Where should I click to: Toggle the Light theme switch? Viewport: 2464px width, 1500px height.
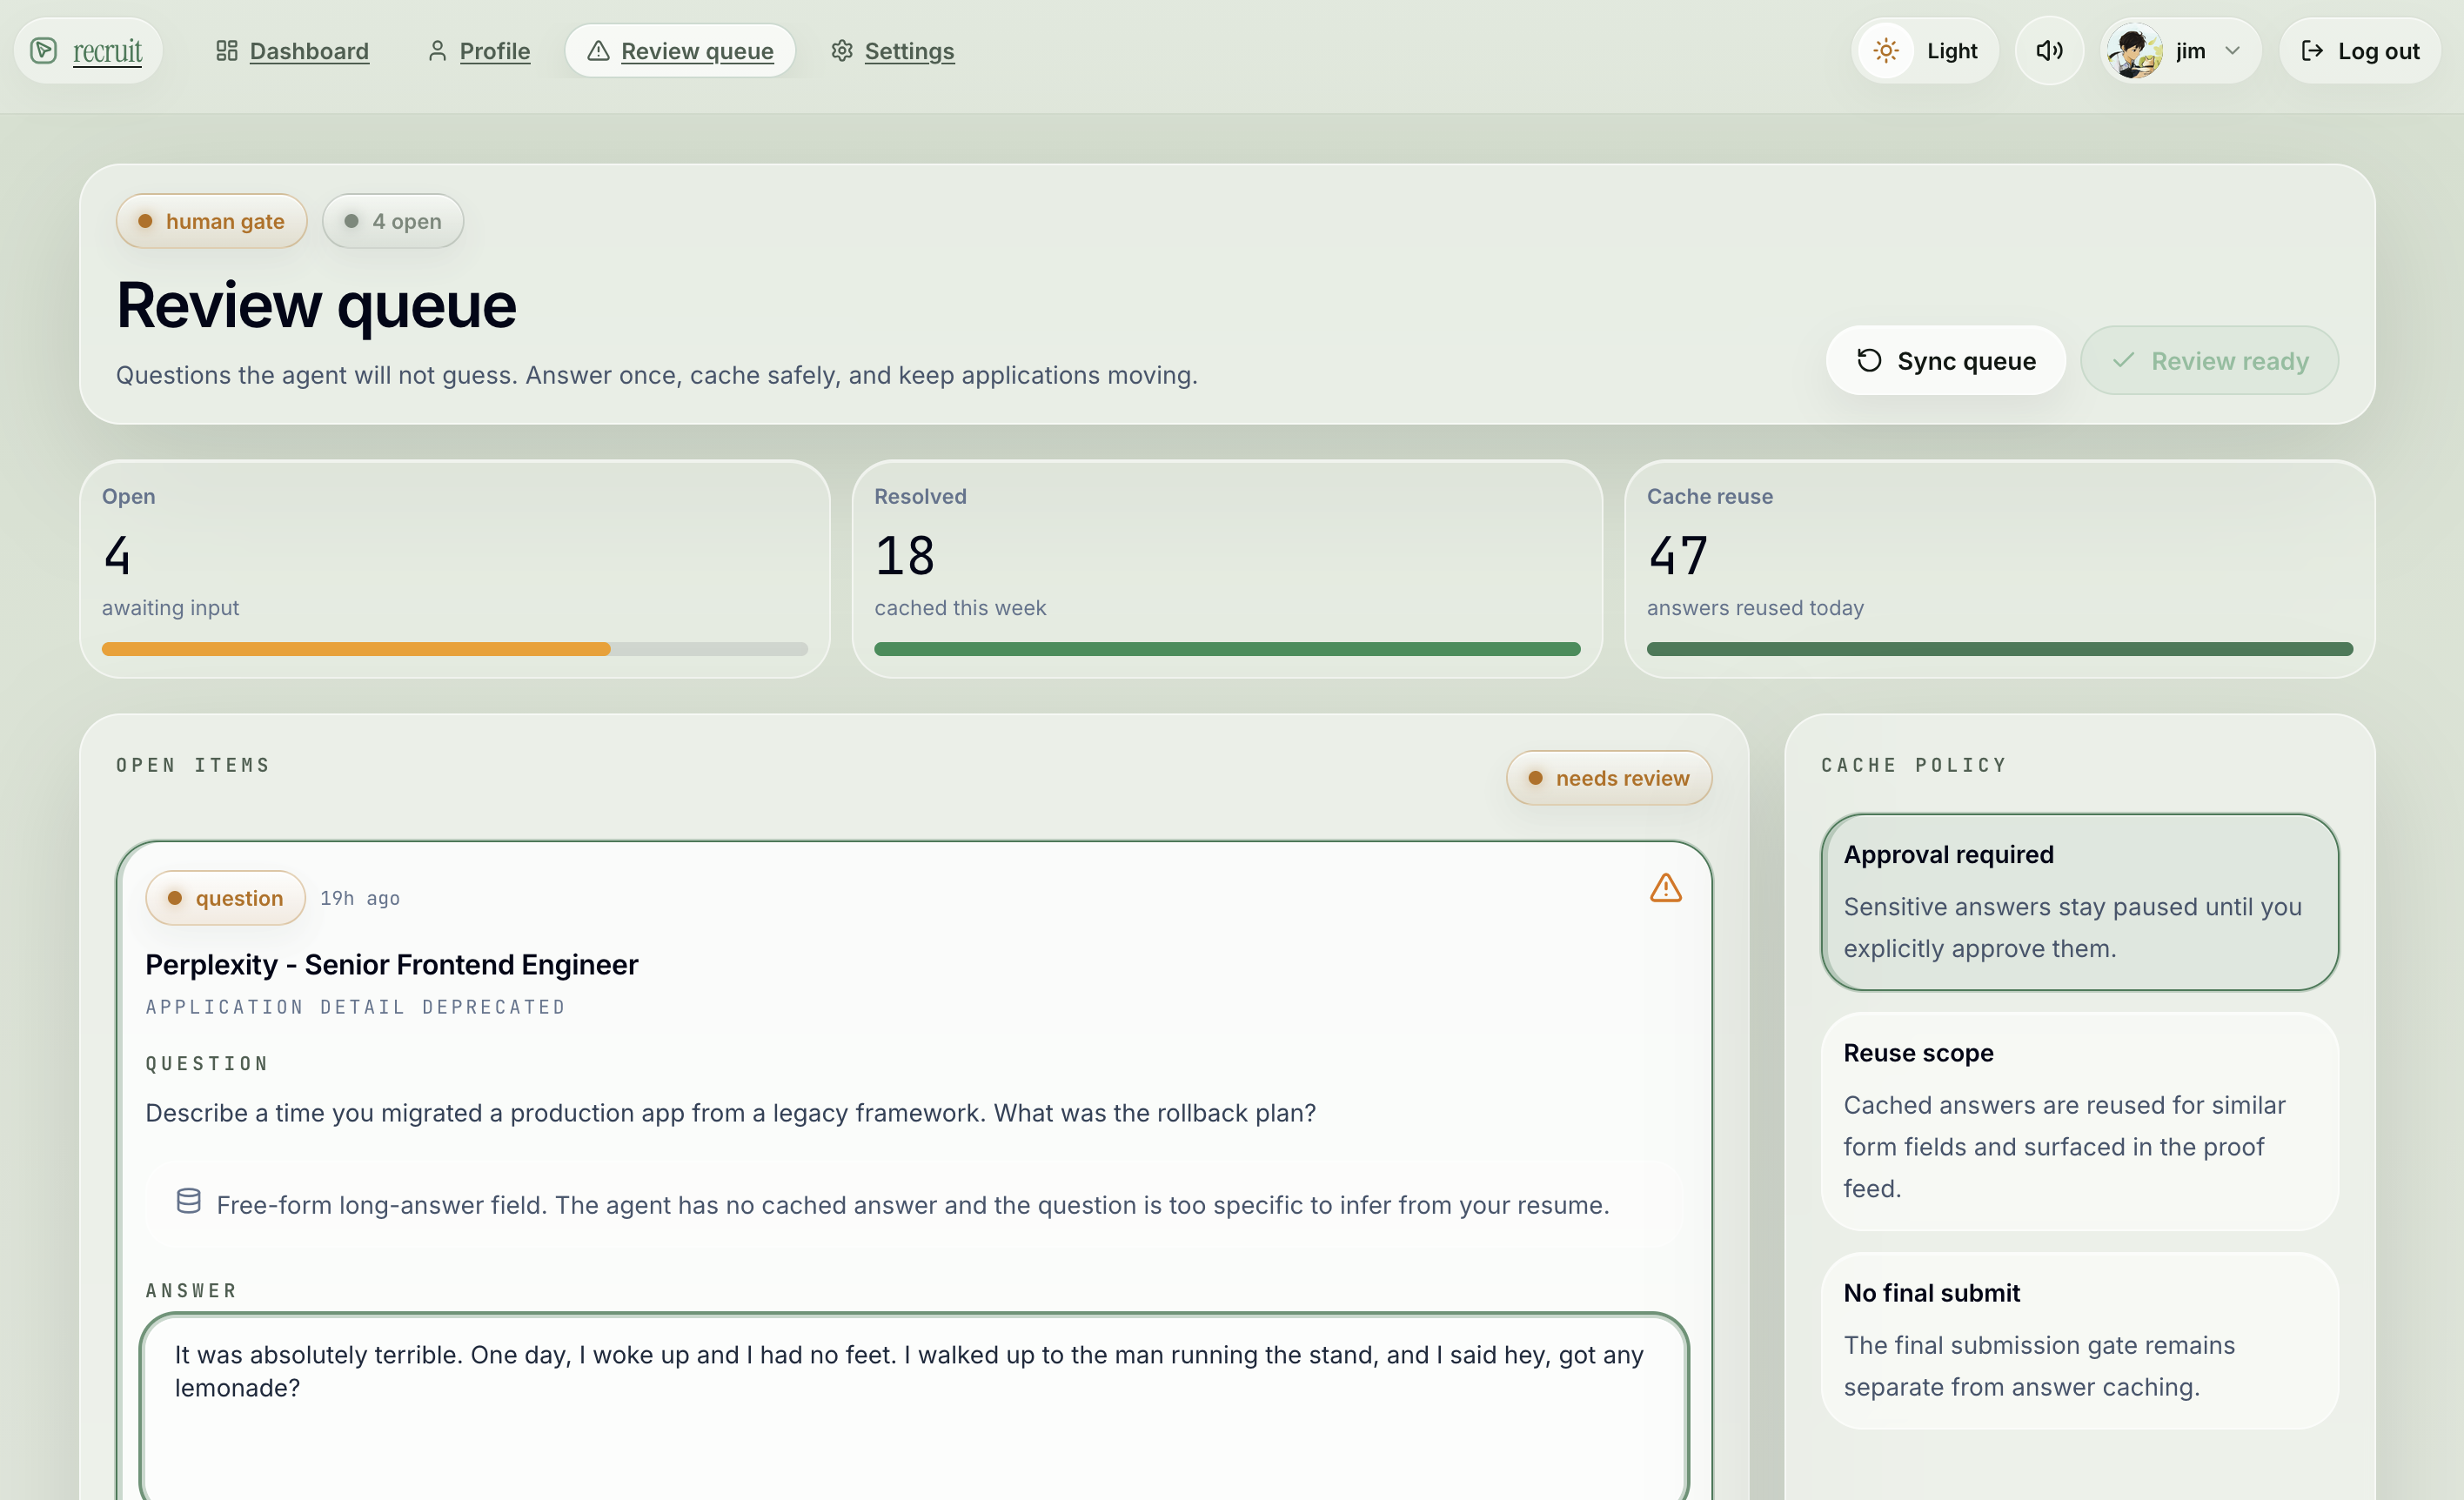1924,50
